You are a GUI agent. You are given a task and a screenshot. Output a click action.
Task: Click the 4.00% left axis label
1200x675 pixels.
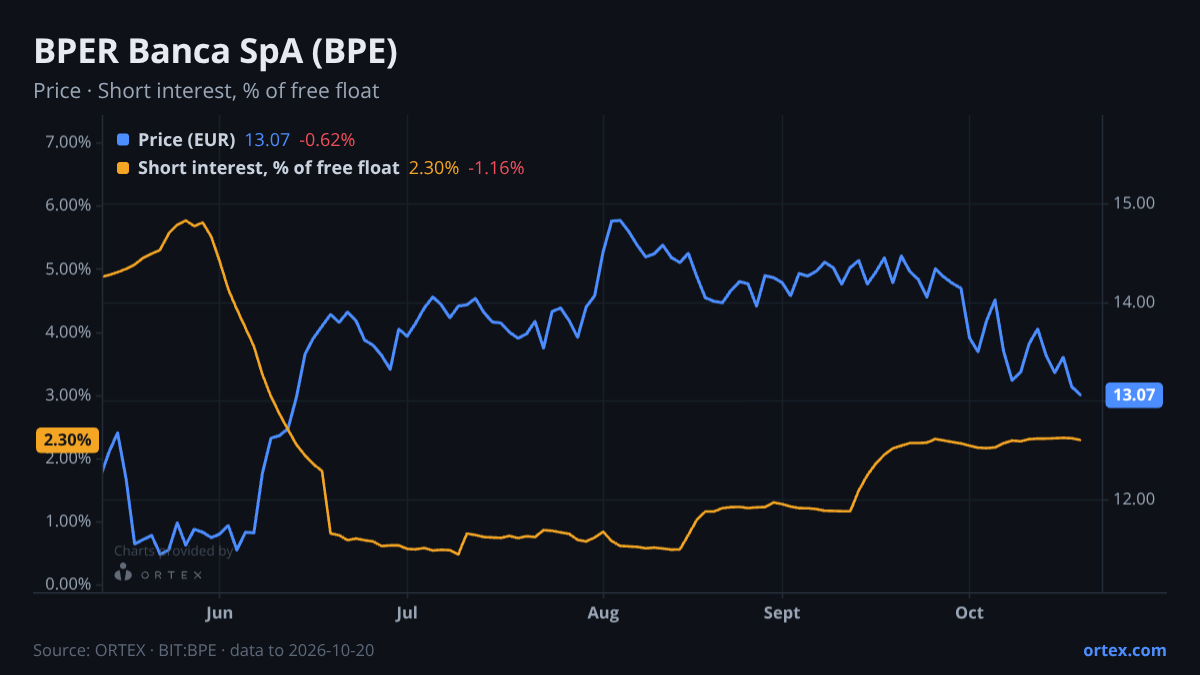69,332
